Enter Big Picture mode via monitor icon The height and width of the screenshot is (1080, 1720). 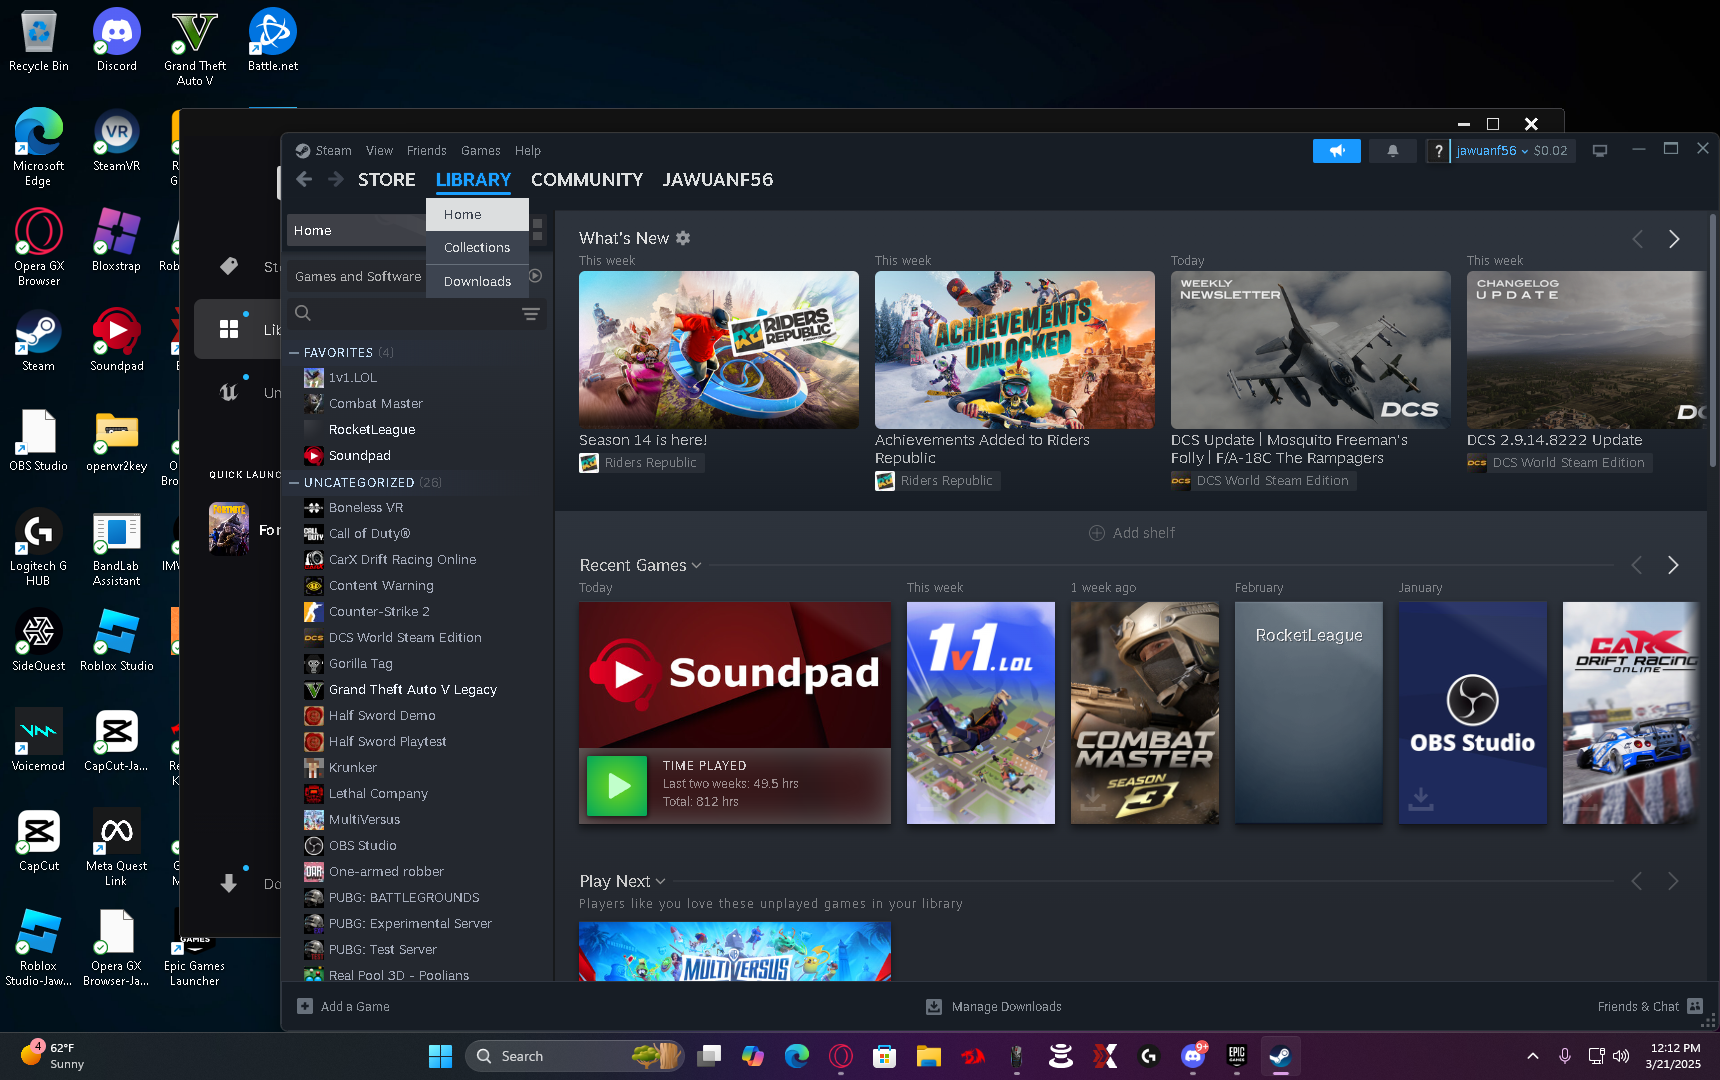1600,151
